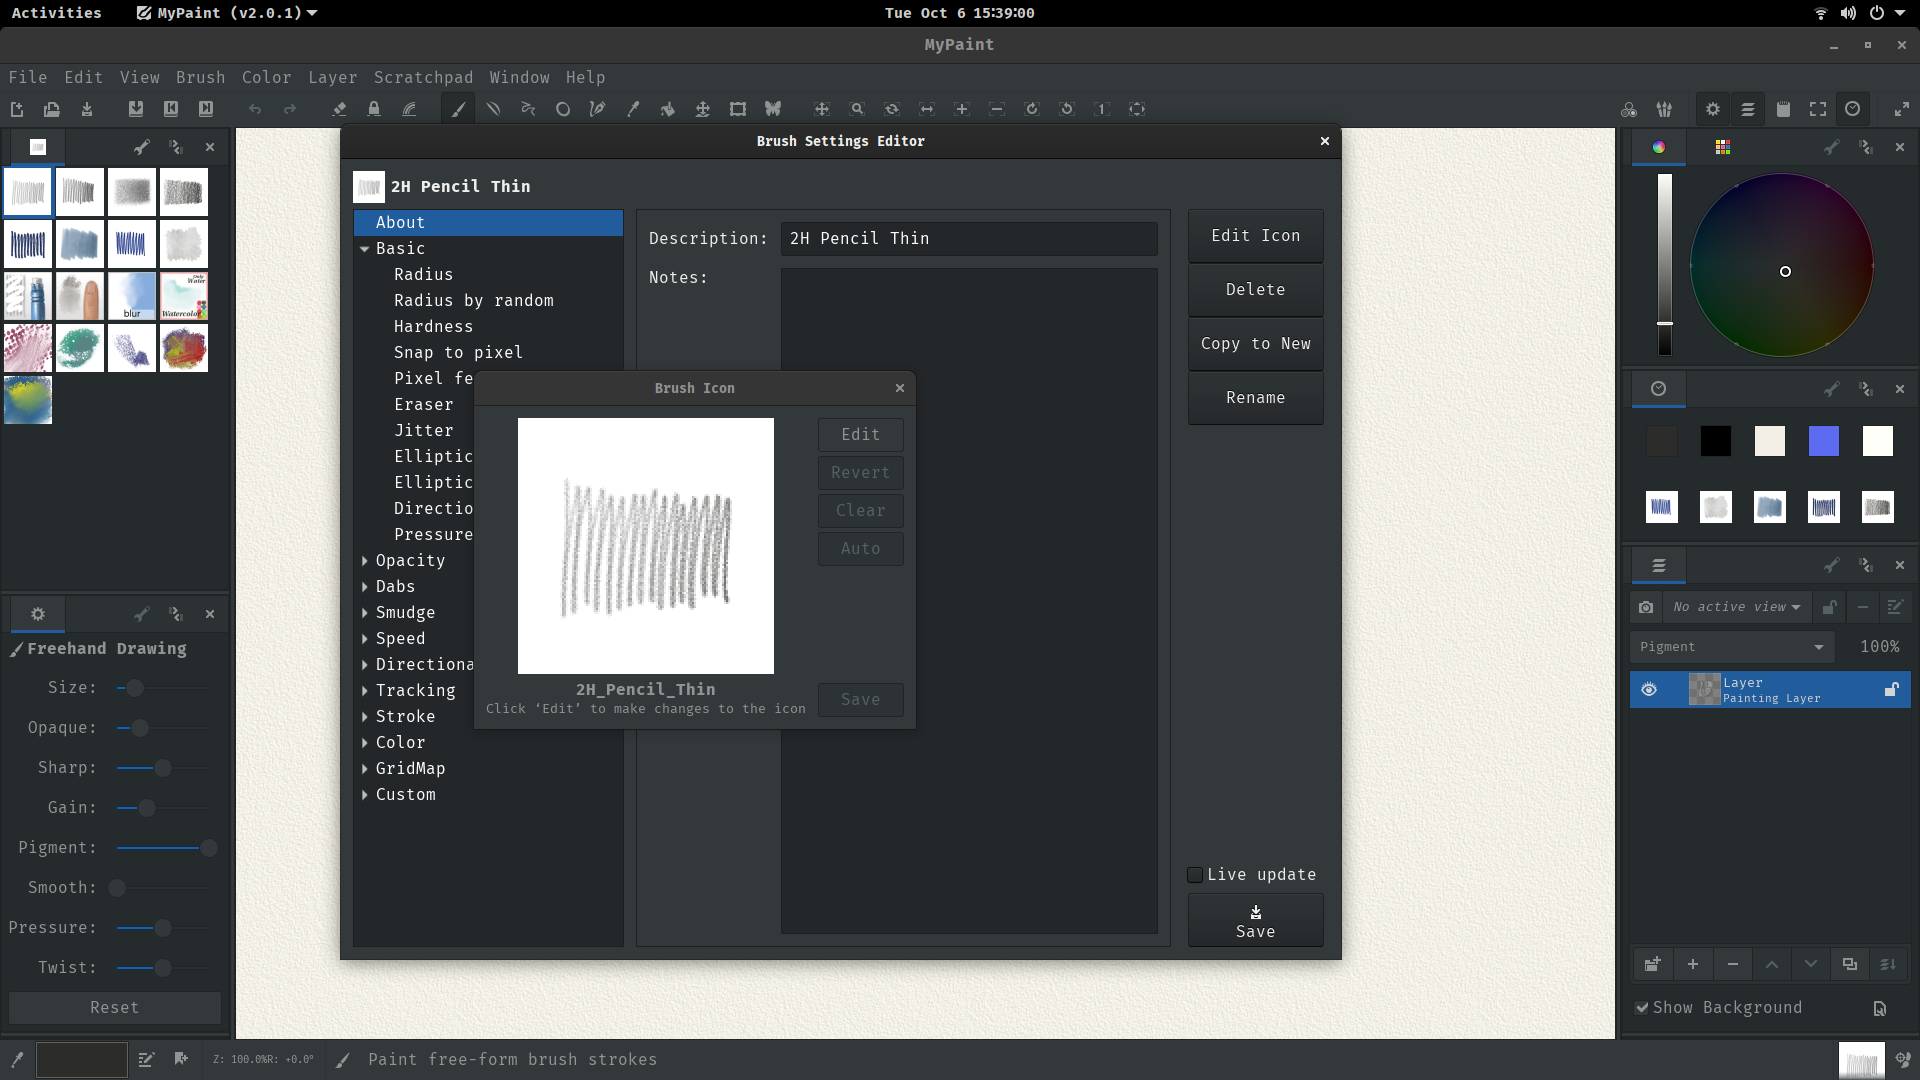
Task: Enable Live update in the Brush Settings Editor
Action: click(1194, 874)
